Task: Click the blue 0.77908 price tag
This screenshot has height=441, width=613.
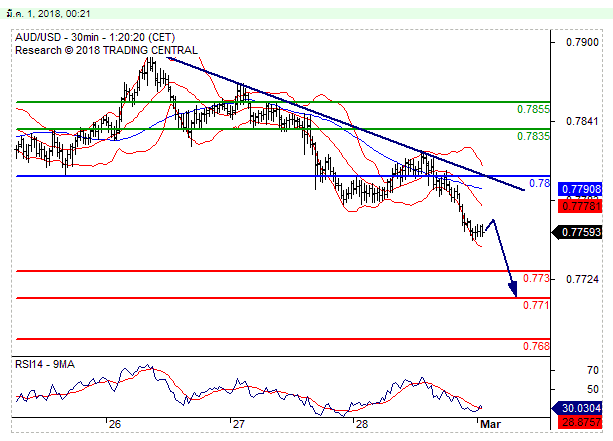Action: tap(581, 189)
